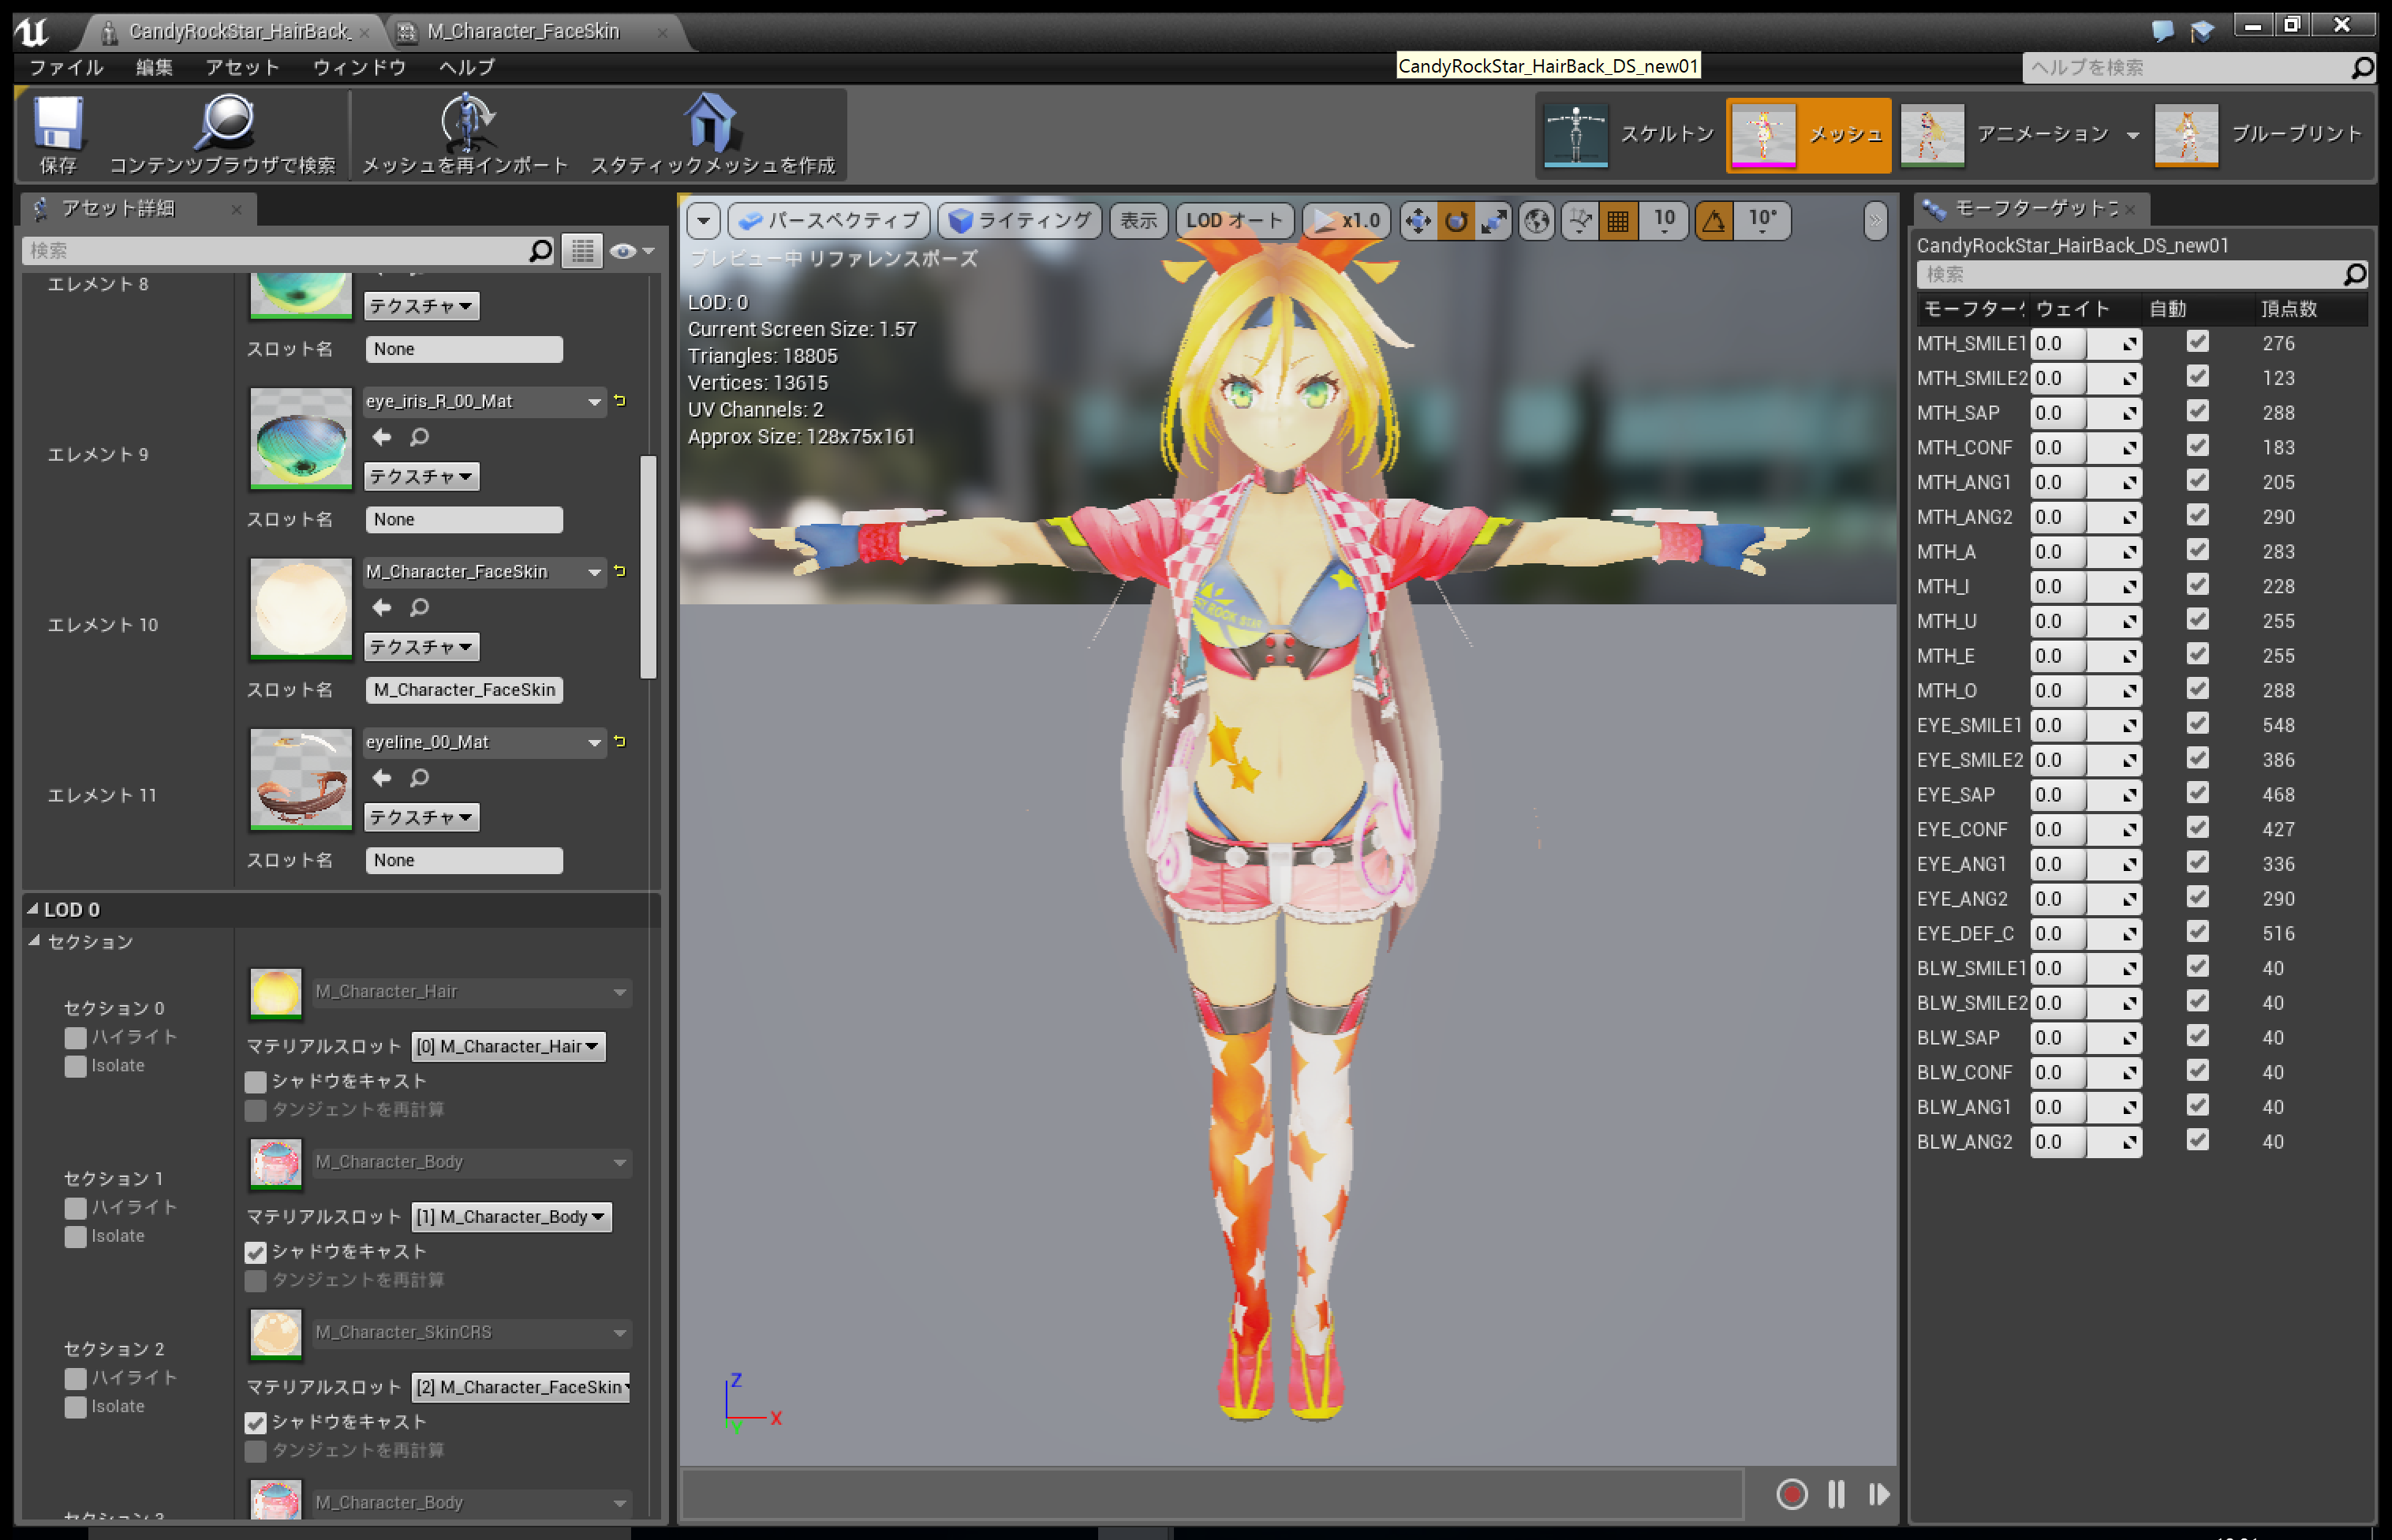Switch to the M_Character_FaceSkin tab
Image resolution: width=2392 pixels, height=1540 pixels.
click(x=523, y=31)
